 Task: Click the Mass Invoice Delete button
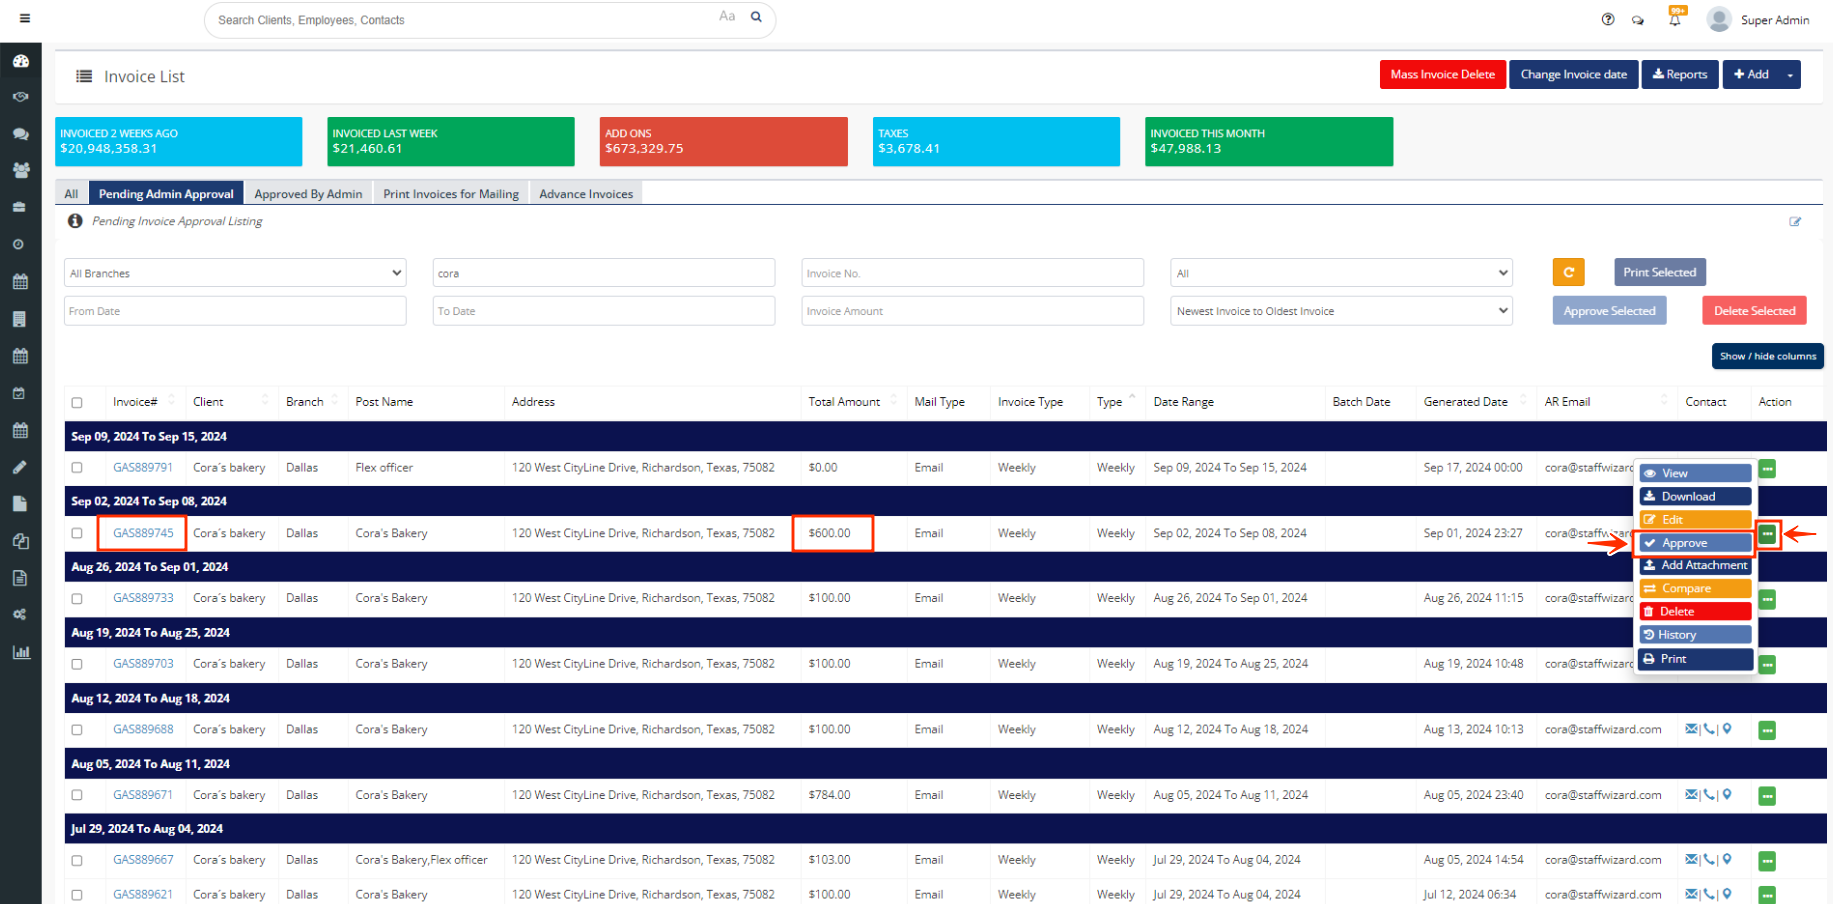point(1442,75)
